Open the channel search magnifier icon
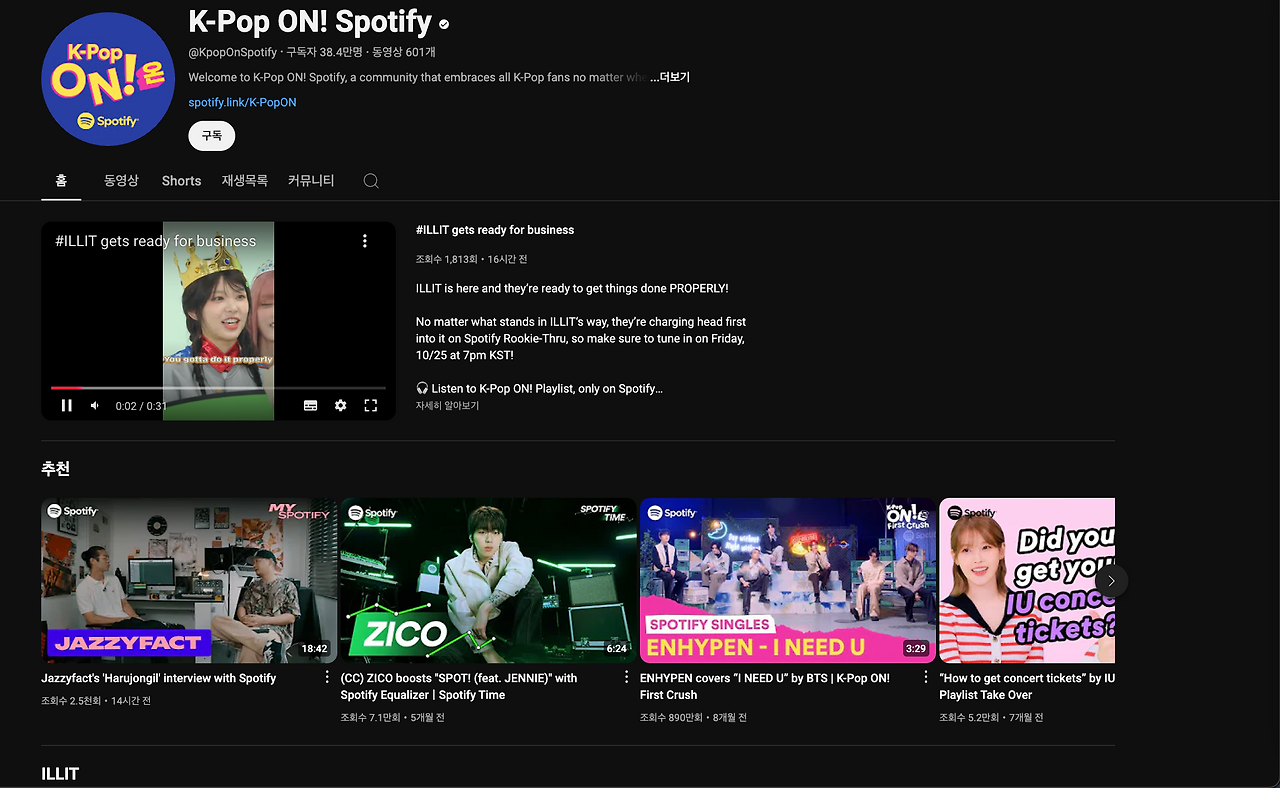Image resolution: width=1280 pixels, height=788 pixels. pos(371,181)
